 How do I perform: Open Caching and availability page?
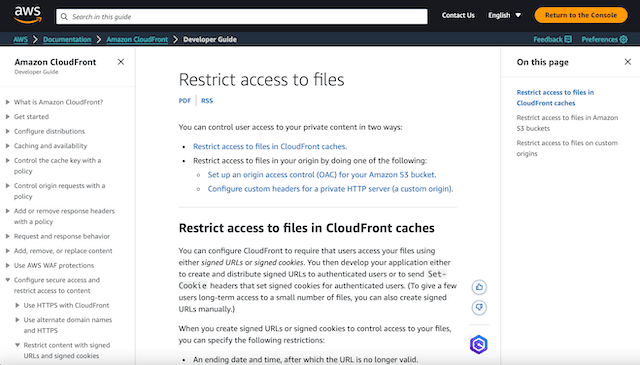[51, 146]
